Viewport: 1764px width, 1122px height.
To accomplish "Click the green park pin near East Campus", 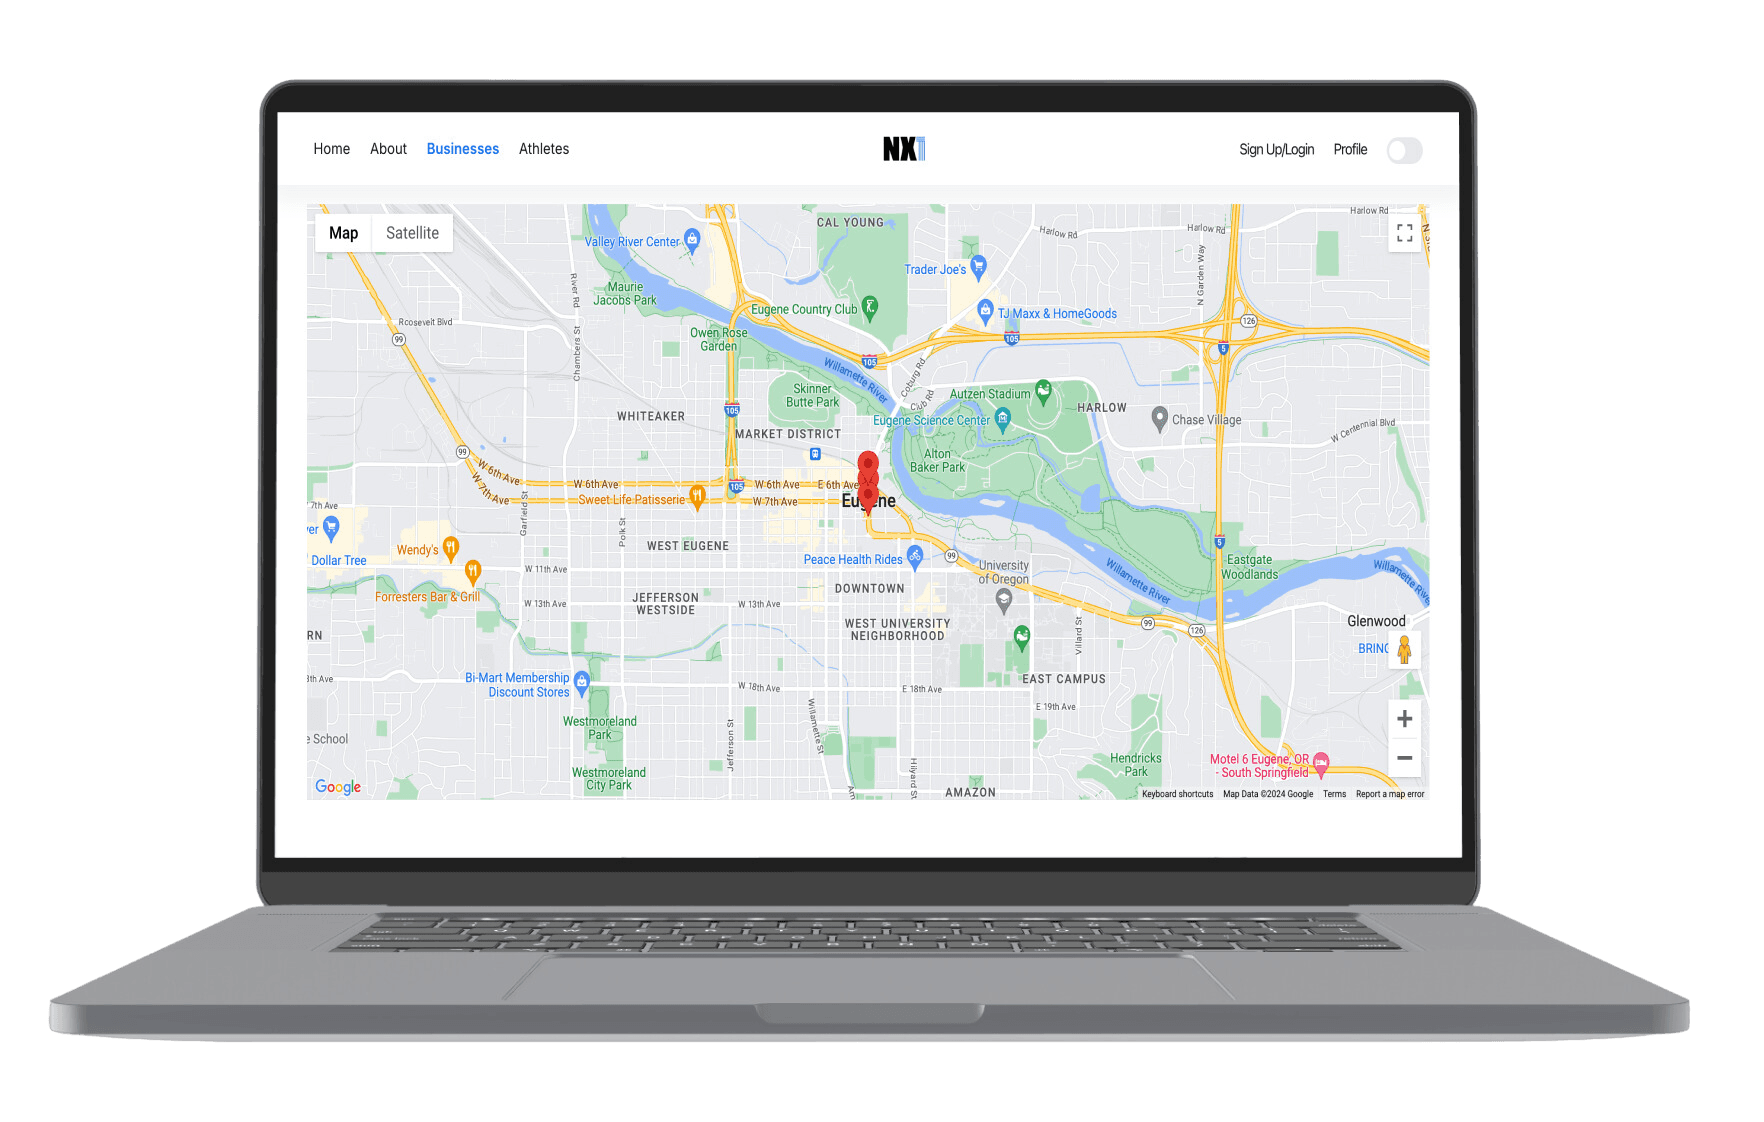I will [1021, 637].
